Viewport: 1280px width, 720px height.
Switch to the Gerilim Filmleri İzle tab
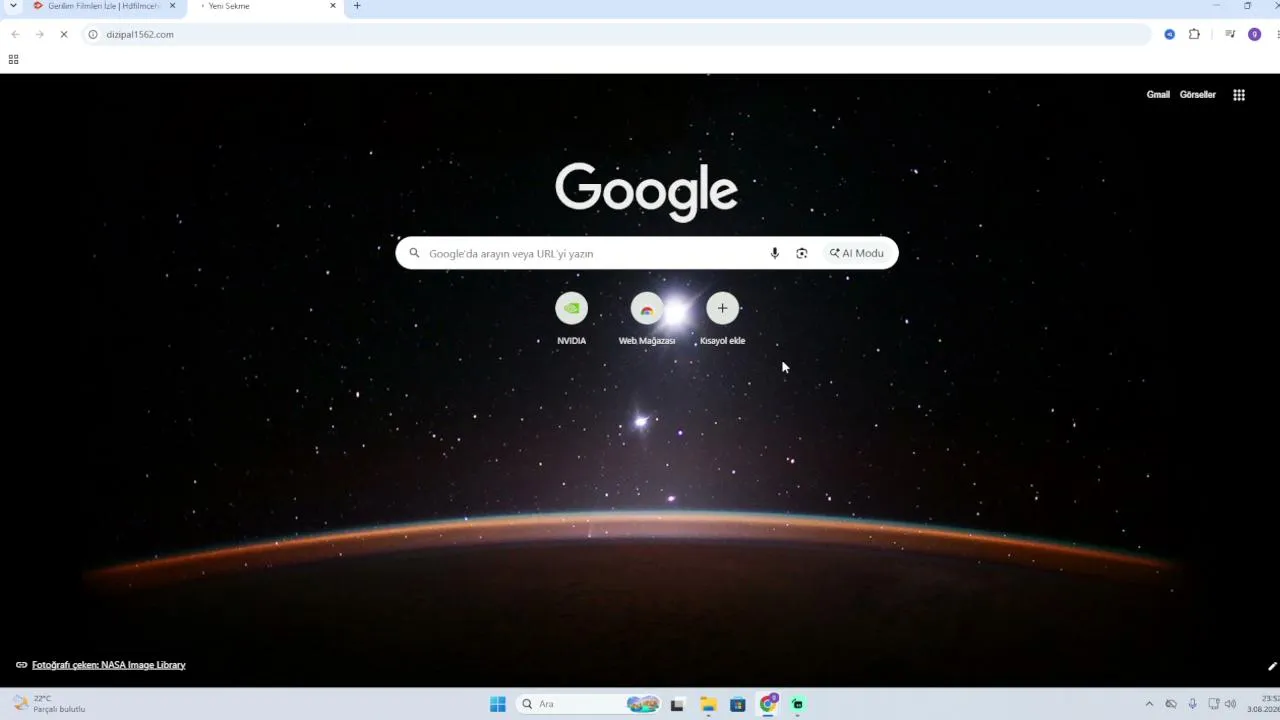(x=98, y=6)
